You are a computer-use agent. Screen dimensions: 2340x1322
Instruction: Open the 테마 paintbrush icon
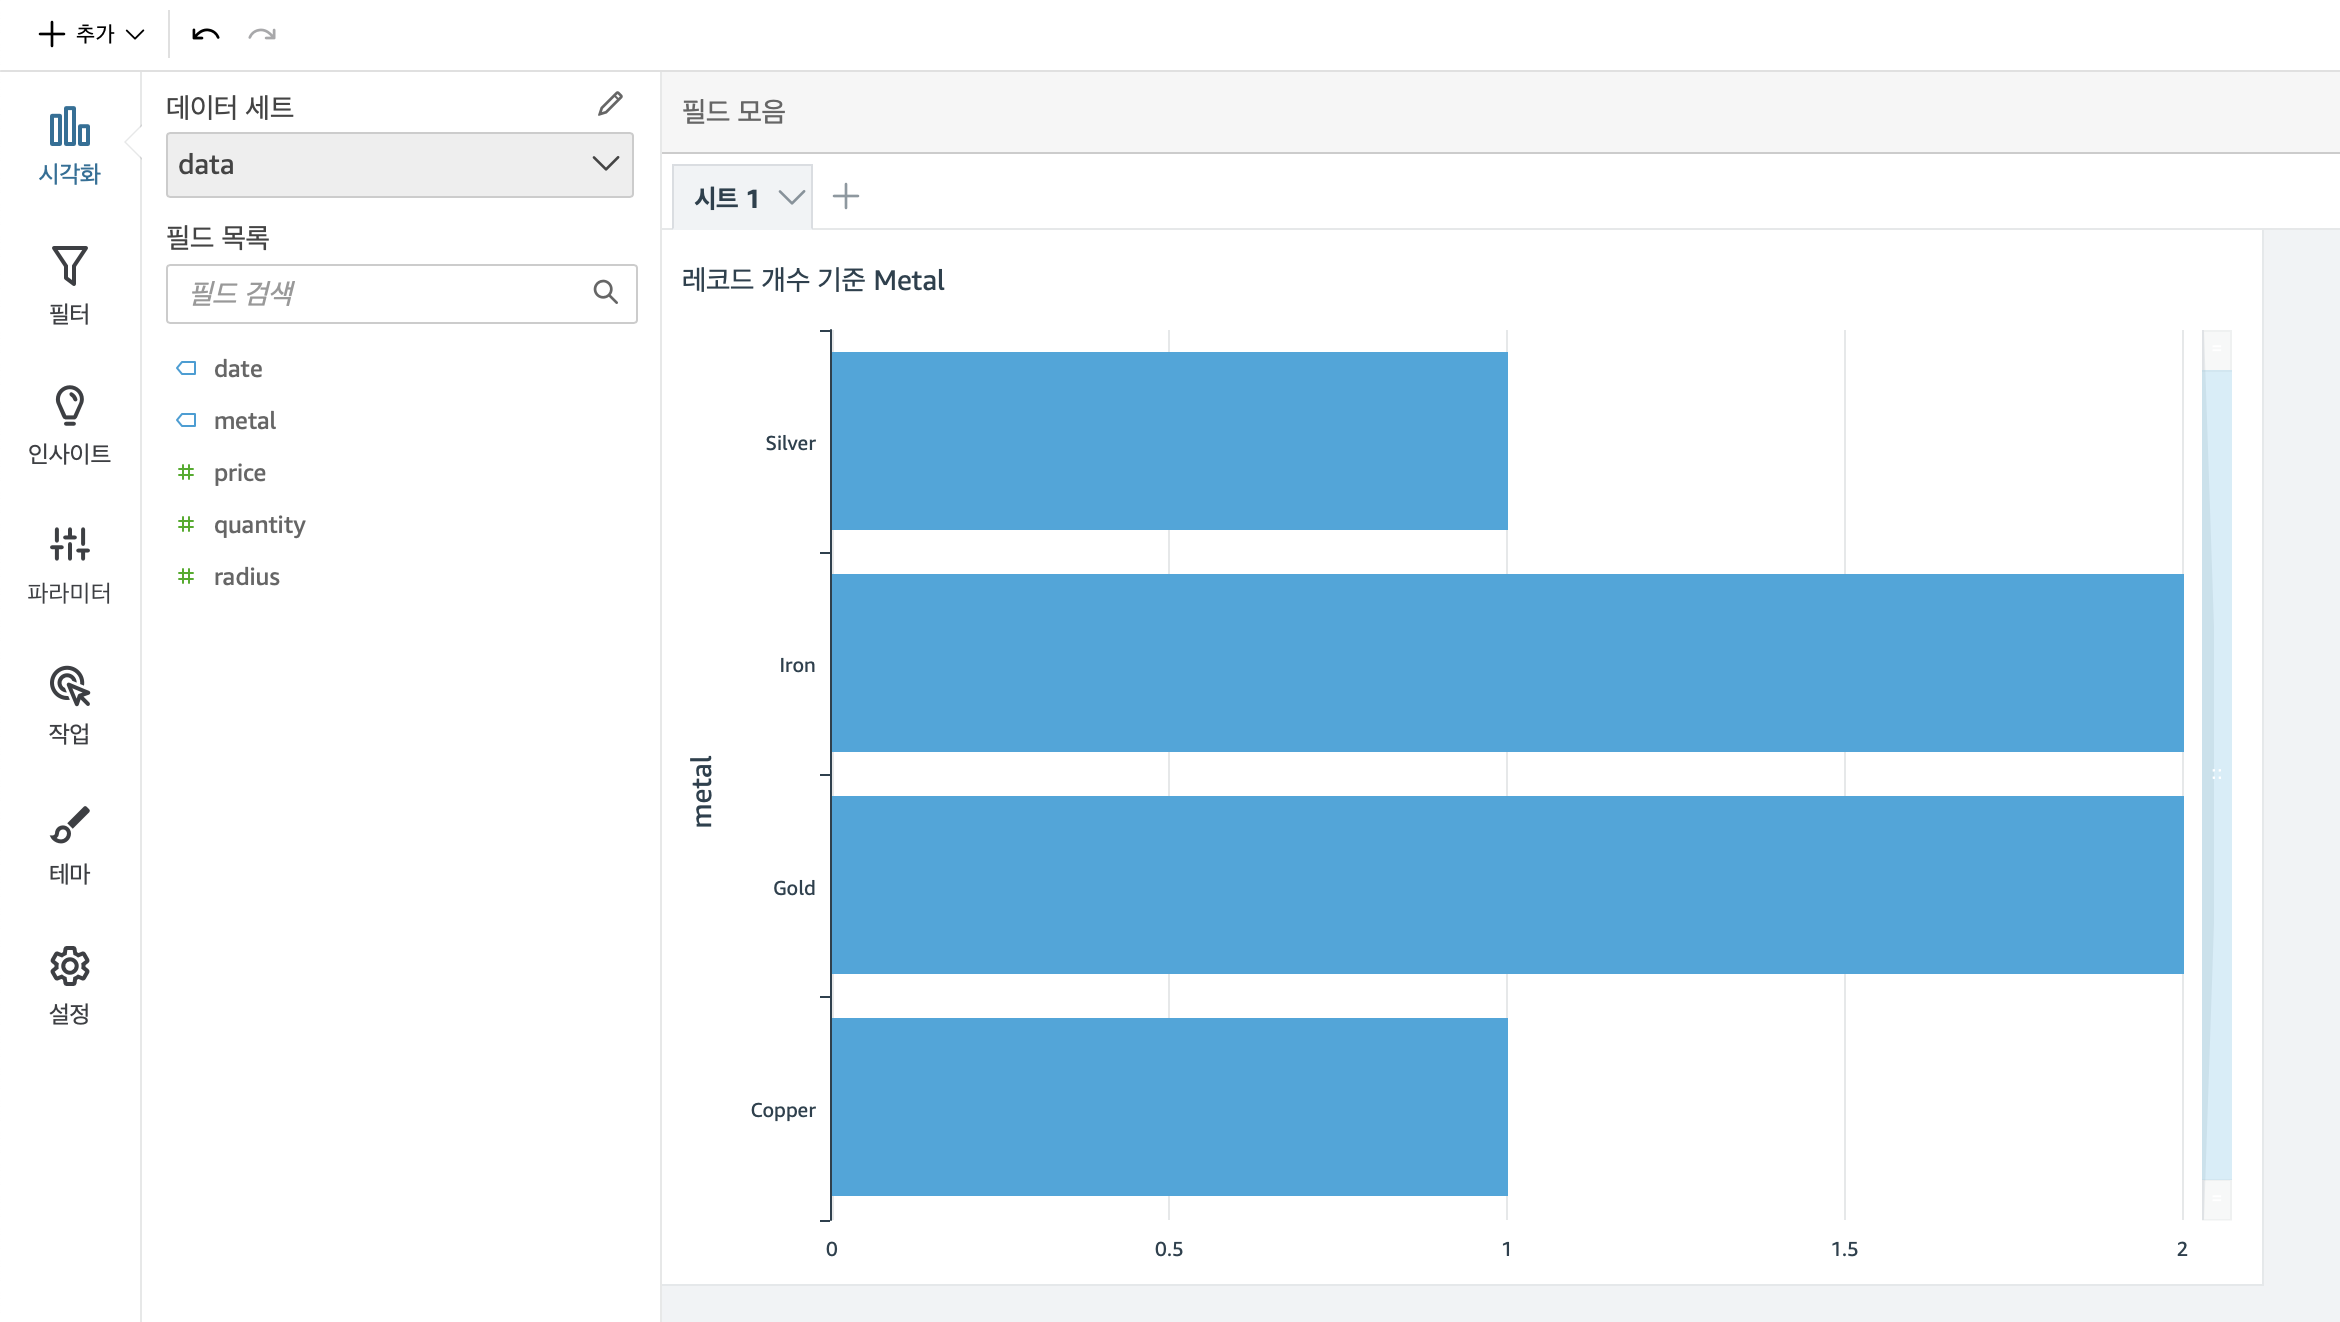(x=69, y=826)
